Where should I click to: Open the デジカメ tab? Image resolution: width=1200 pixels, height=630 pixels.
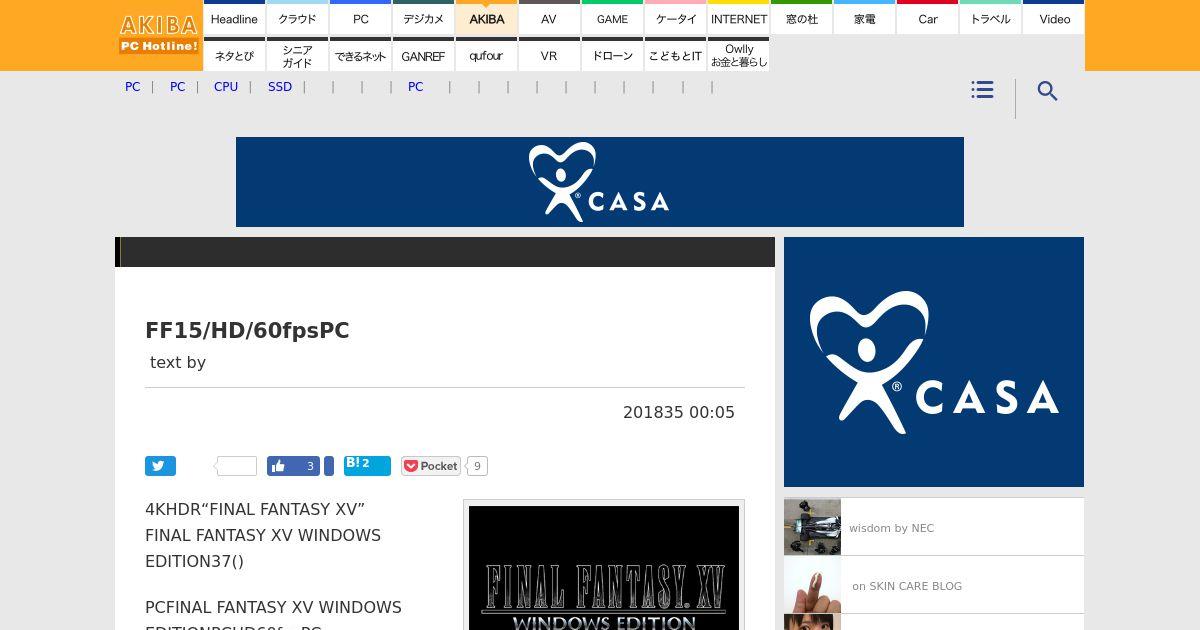423,18
